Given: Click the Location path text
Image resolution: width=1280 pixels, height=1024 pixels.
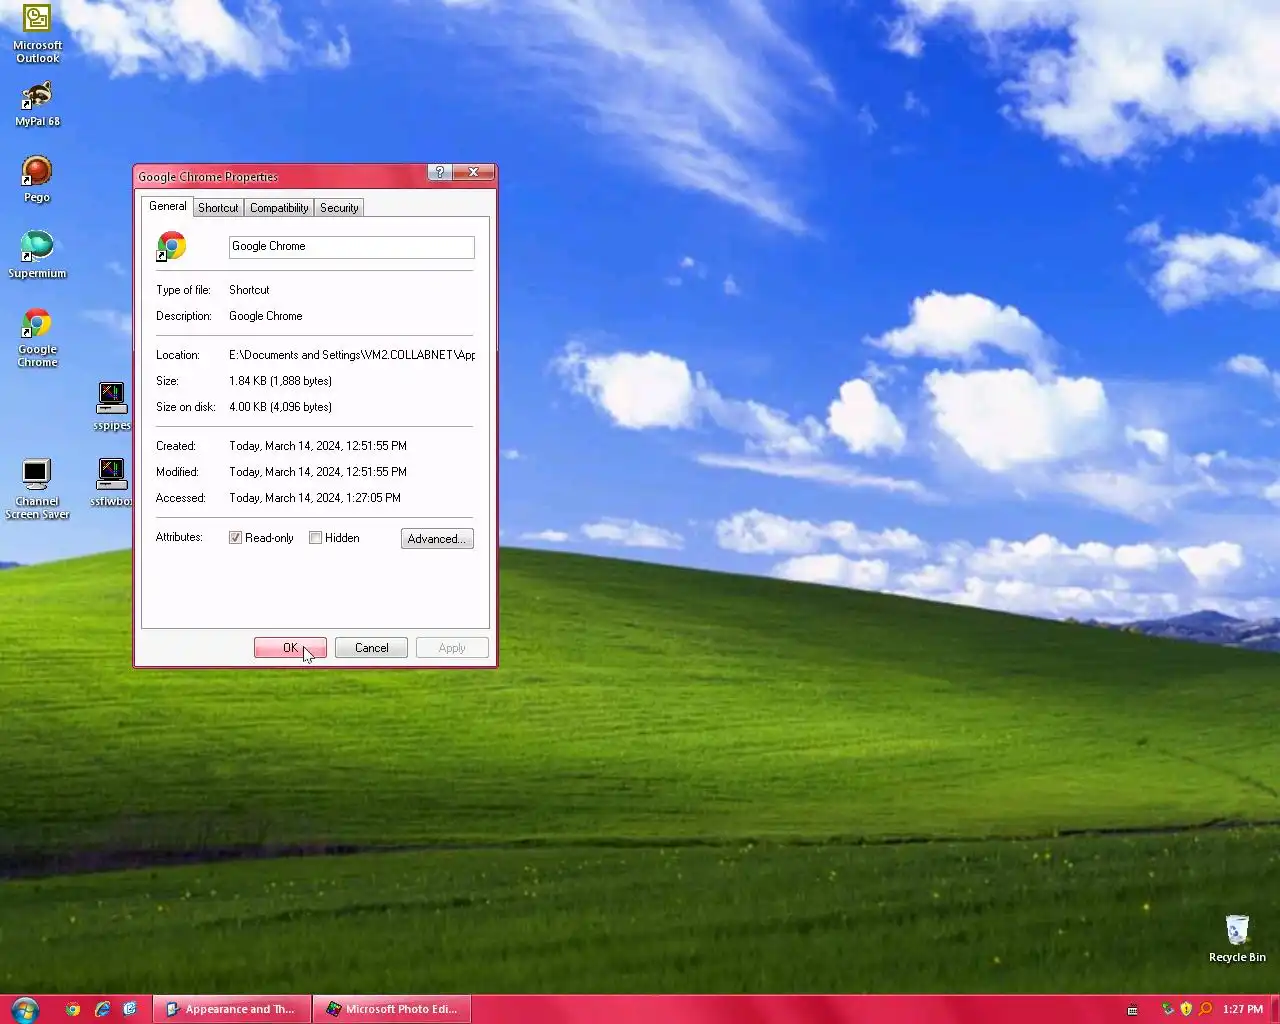Looking at the screenshot, I should tap(352, 355).
